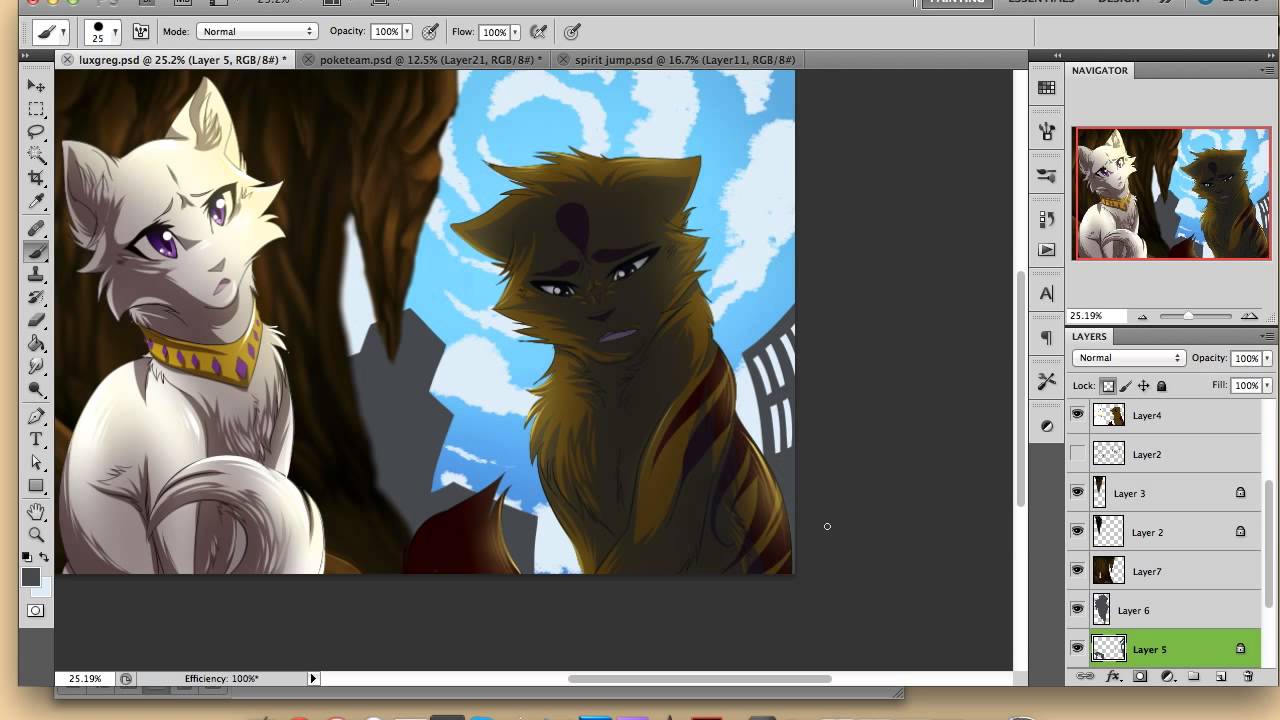Hide Layer 5 visibility eye
The width and height of the screenshot is (1280, 720).
coord(1077,648)
